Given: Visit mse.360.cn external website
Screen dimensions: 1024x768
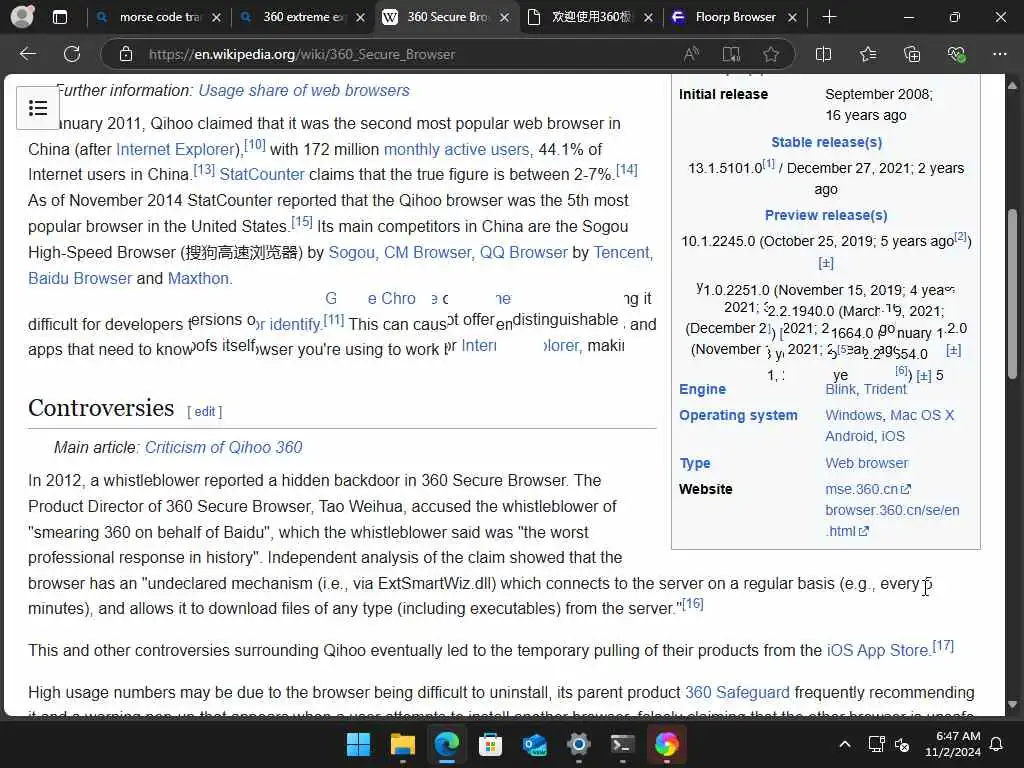Looking at the screenshot, I should [868, 489].
